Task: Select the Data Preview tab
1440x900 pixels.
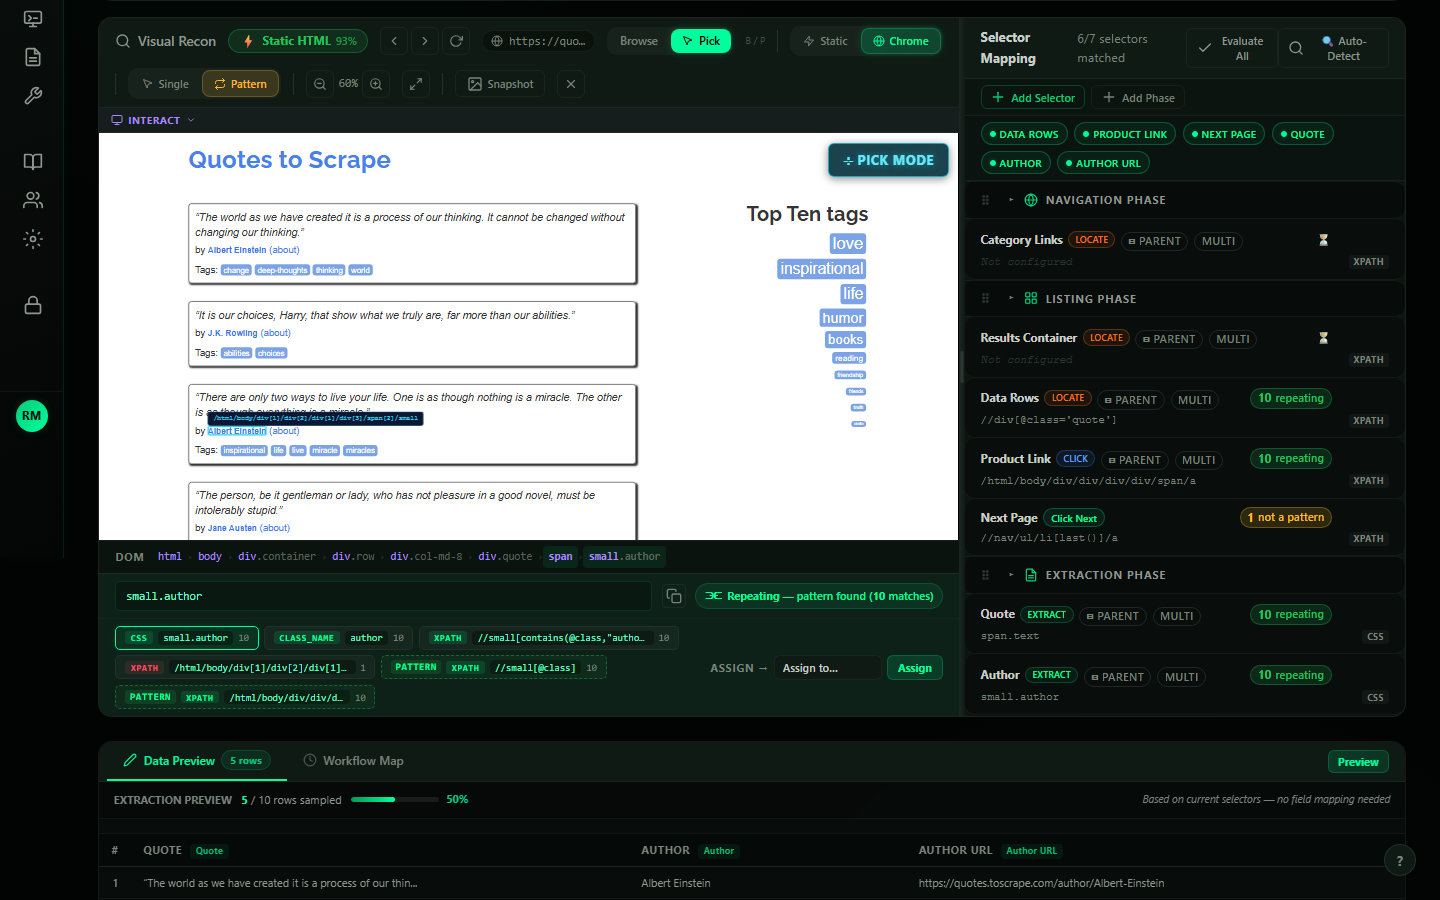Action: (x=196, y=761)
